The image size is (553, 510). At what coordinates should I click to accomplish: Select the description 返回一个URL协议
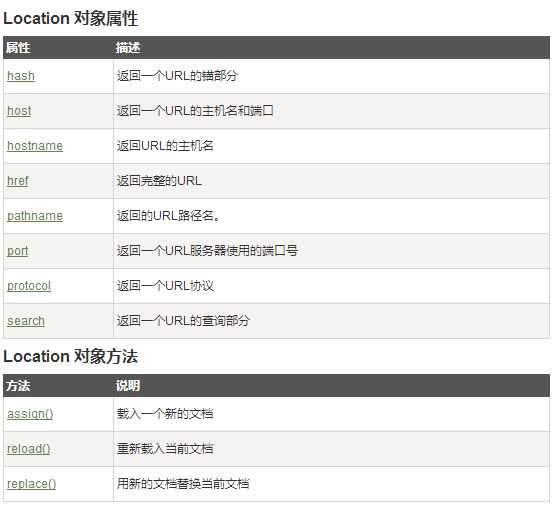coord(165,286)
